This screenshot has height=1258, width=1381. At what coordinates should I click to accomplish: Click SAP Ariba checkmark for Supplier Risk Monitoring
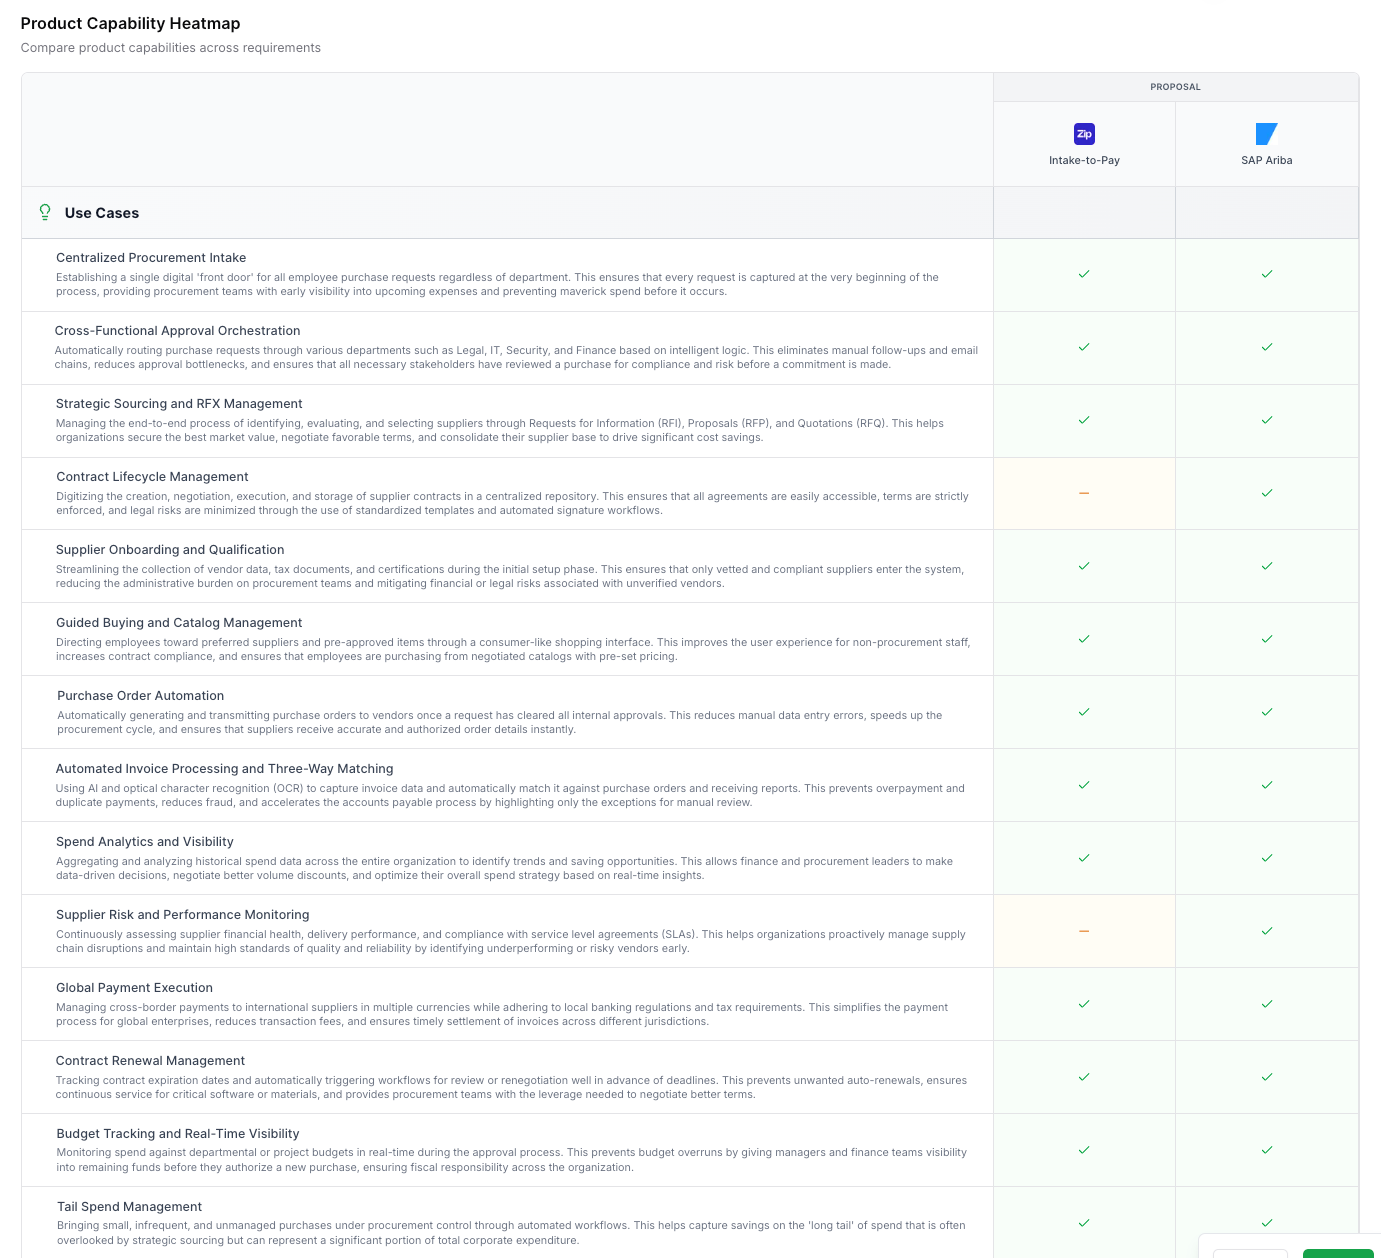(1266, 931)
